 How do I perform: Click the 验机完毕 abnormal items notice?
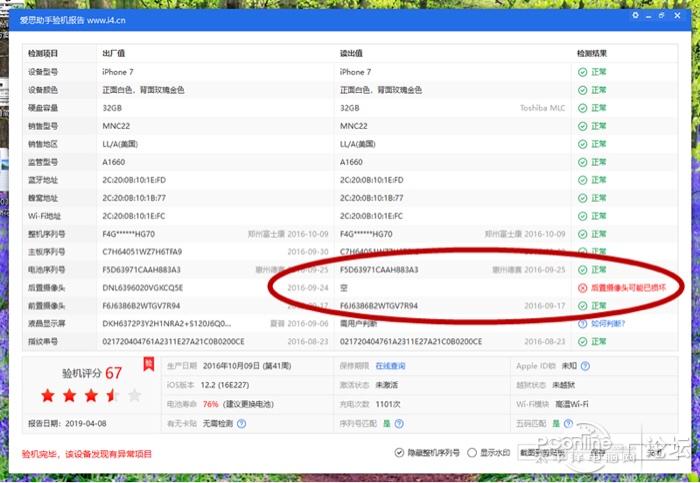point(87,454)
